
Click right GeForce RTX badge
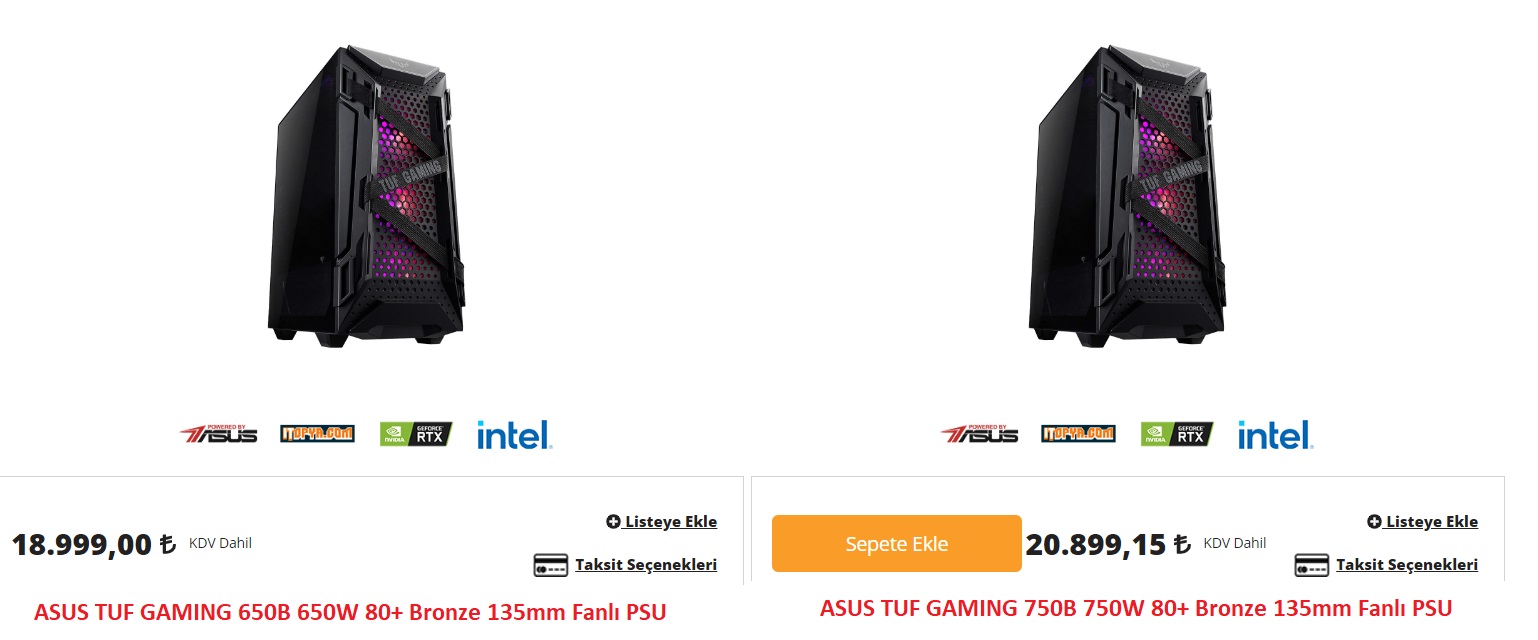pos(1177,434)
